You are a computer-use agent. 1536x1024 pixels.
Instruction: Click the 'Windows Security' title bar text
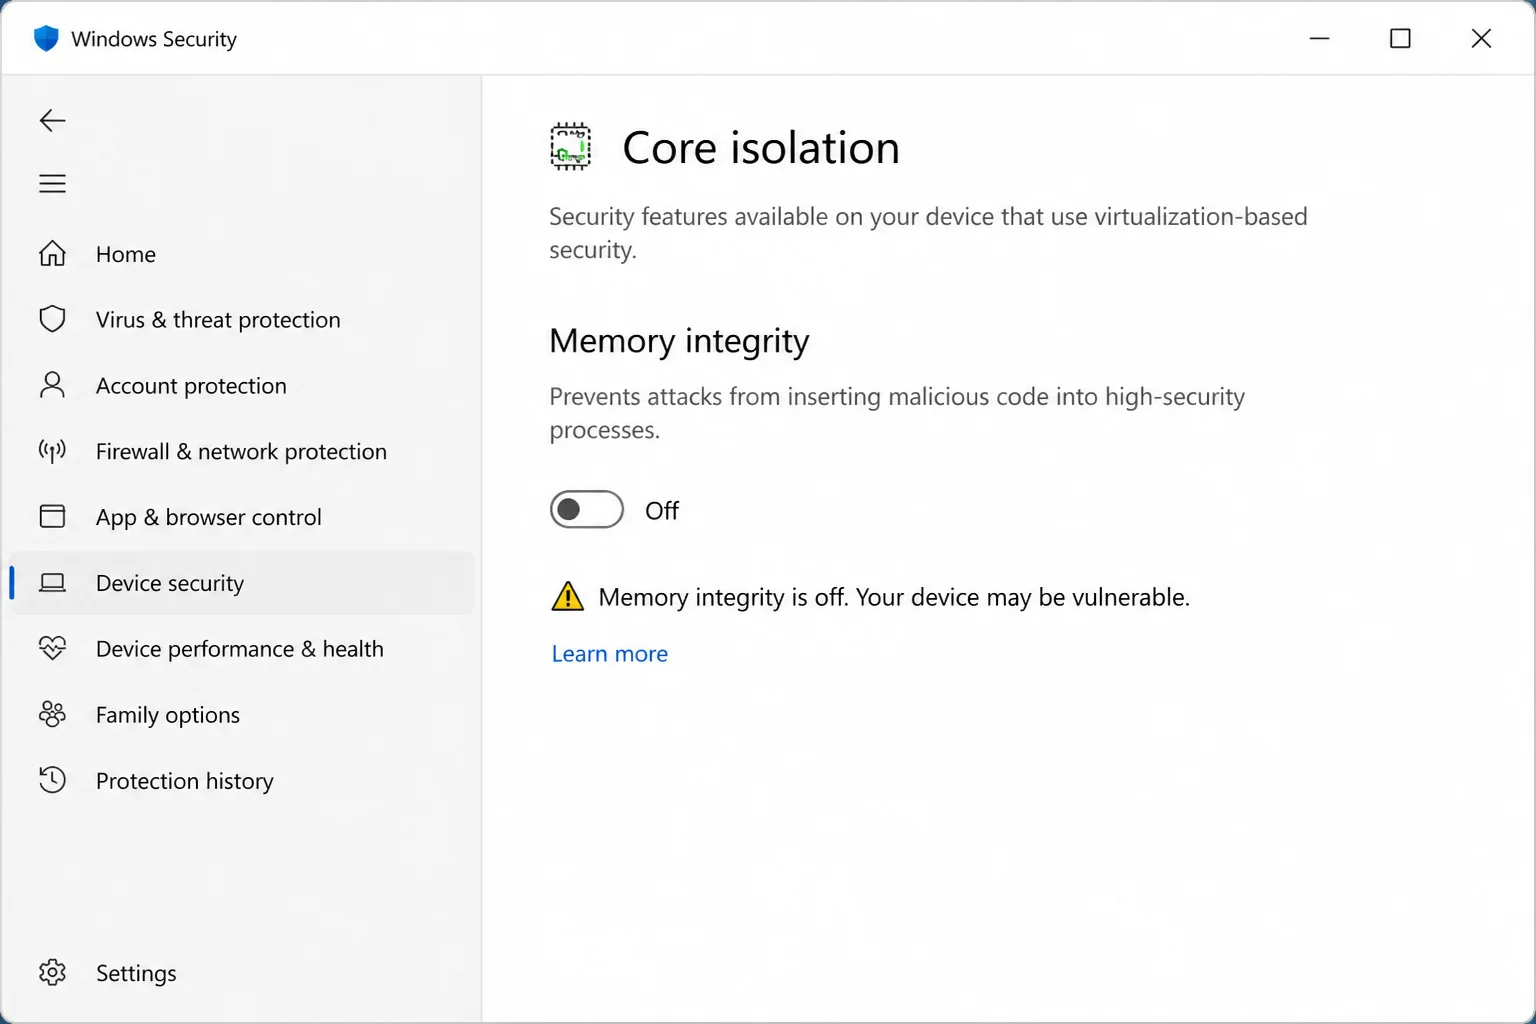(x=154, y=39)
